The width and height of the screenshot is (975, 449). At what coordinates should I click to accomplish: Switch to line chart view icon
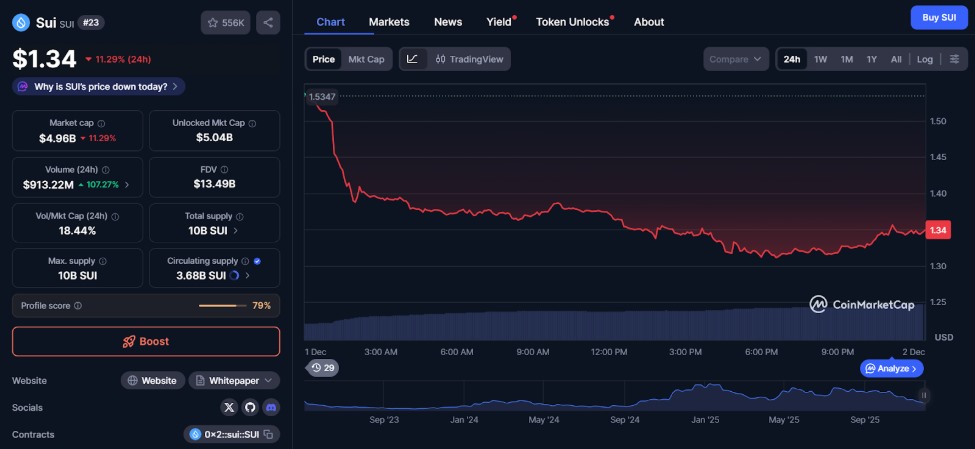click(x=412, y=59)
